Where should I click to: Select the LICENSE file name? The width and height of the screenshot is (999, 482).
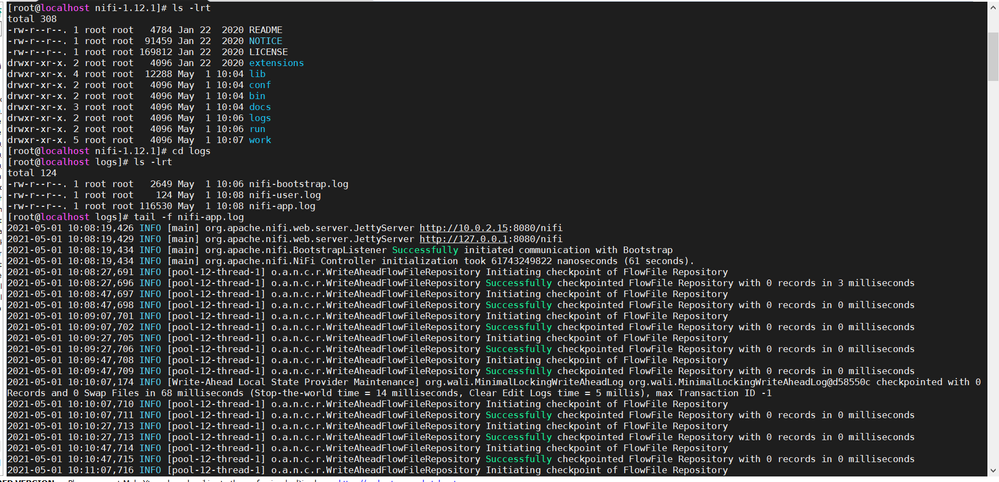coord(268,52)
